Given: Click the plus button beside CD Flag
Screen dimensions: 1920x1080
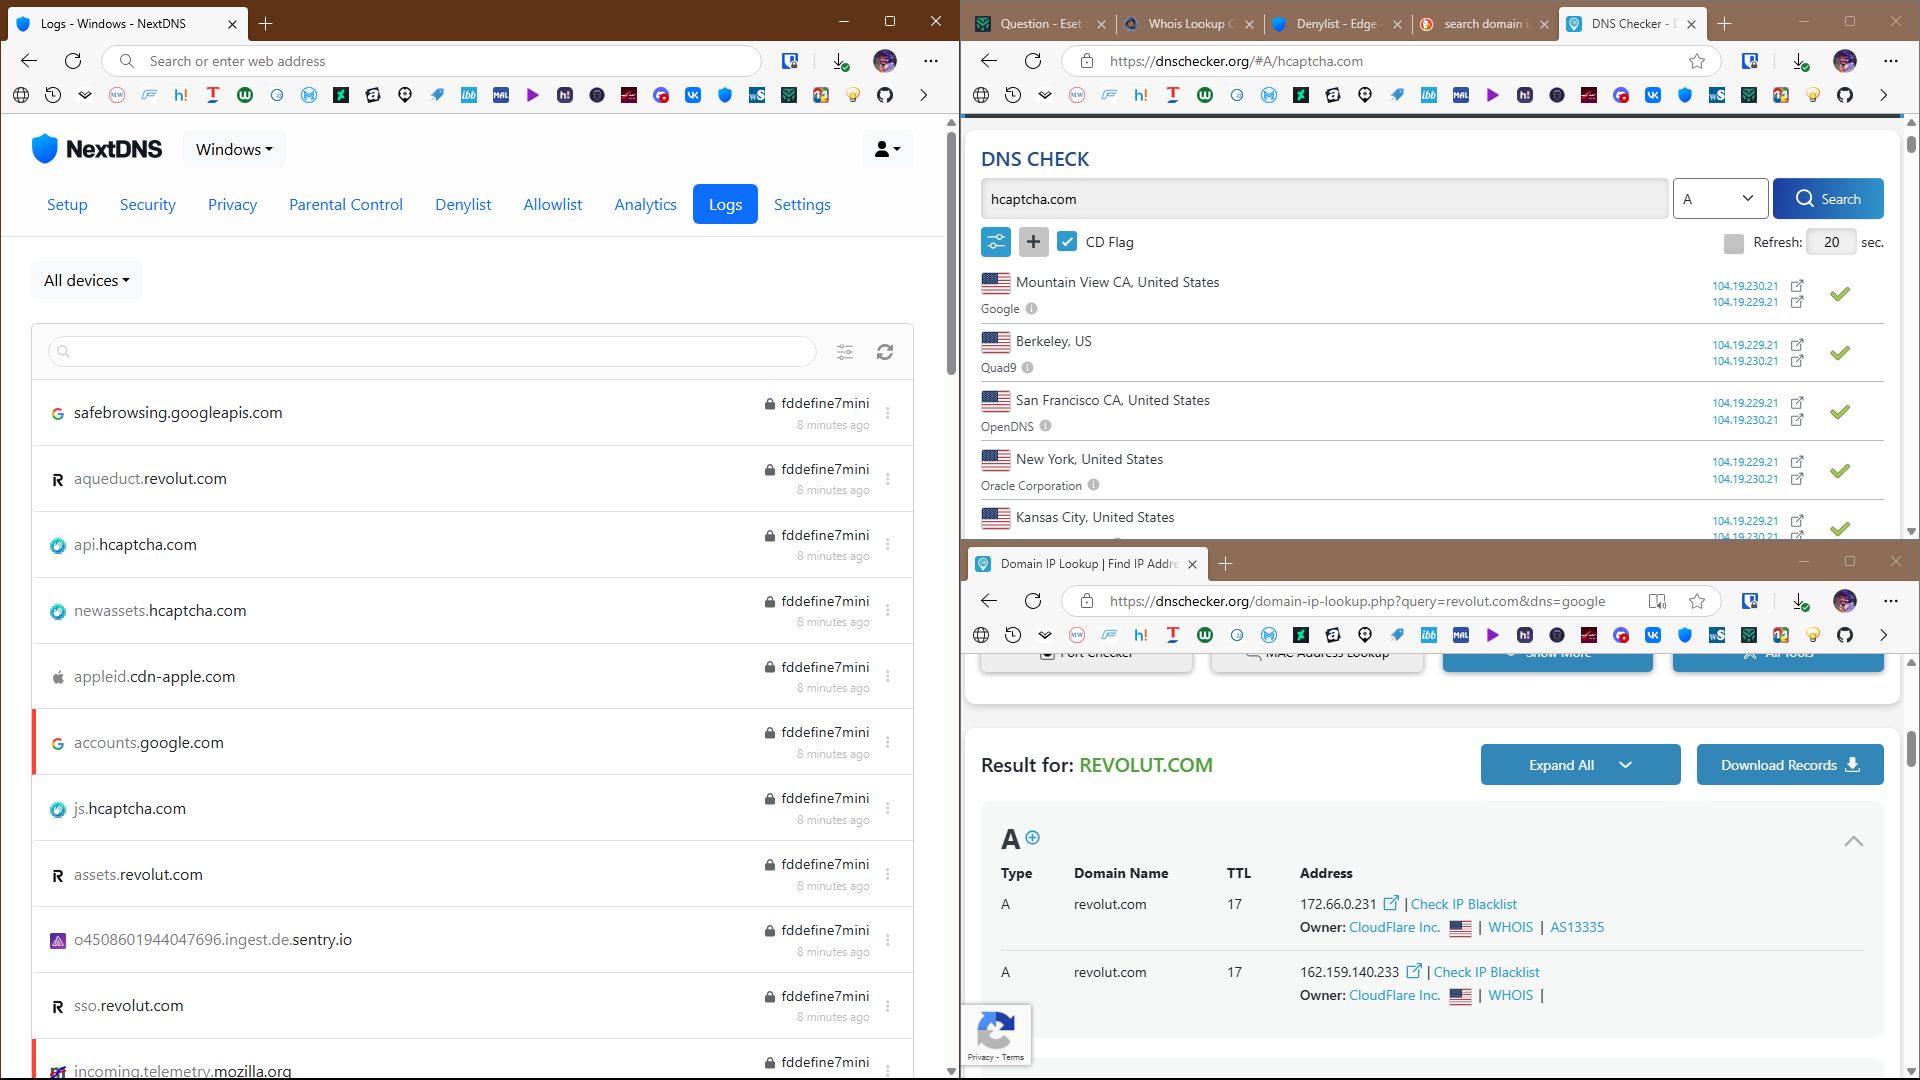Looking at the screenshot, I should [x=1033, y=242].
